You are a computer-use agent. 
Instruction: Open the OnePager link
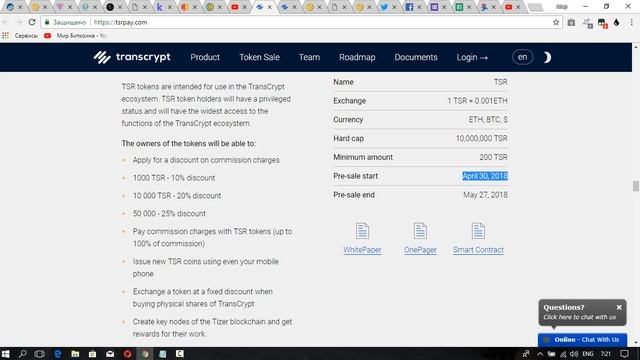coord(420,250)
